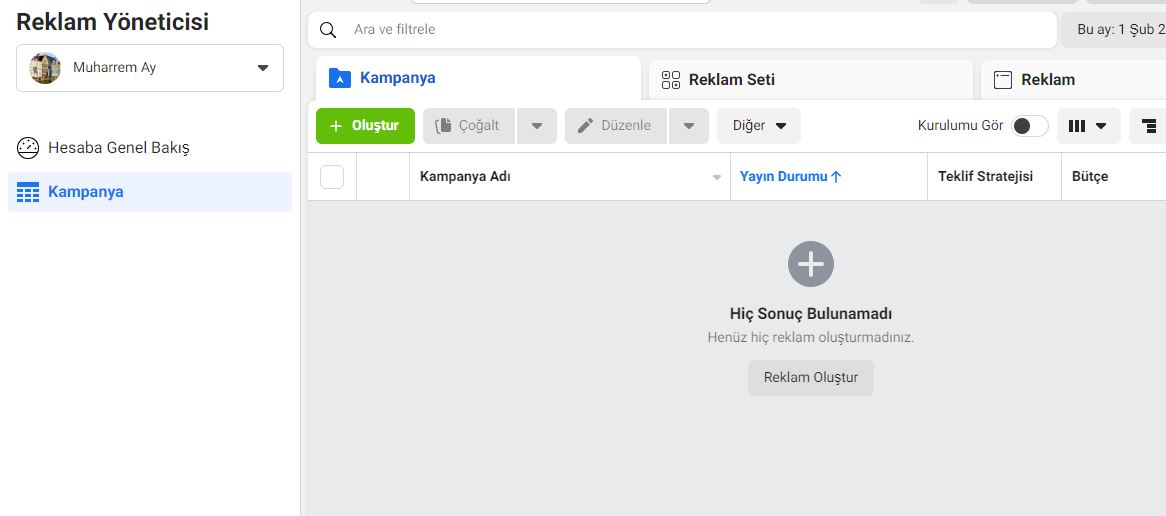This screenshot has width=1166, height=516.
Task: Click the Henüz hiç reklam oluşturmadınız text
Action: [811, 338]
